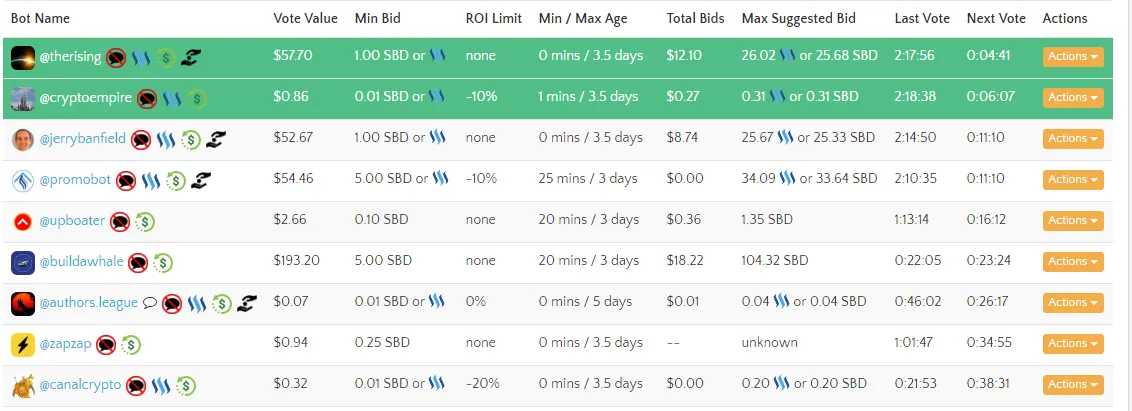This screenshot has height=411, width=1132.
Task: Click the plain speech bubble icon beside @authors.league
Action: (x=149, y=303)
